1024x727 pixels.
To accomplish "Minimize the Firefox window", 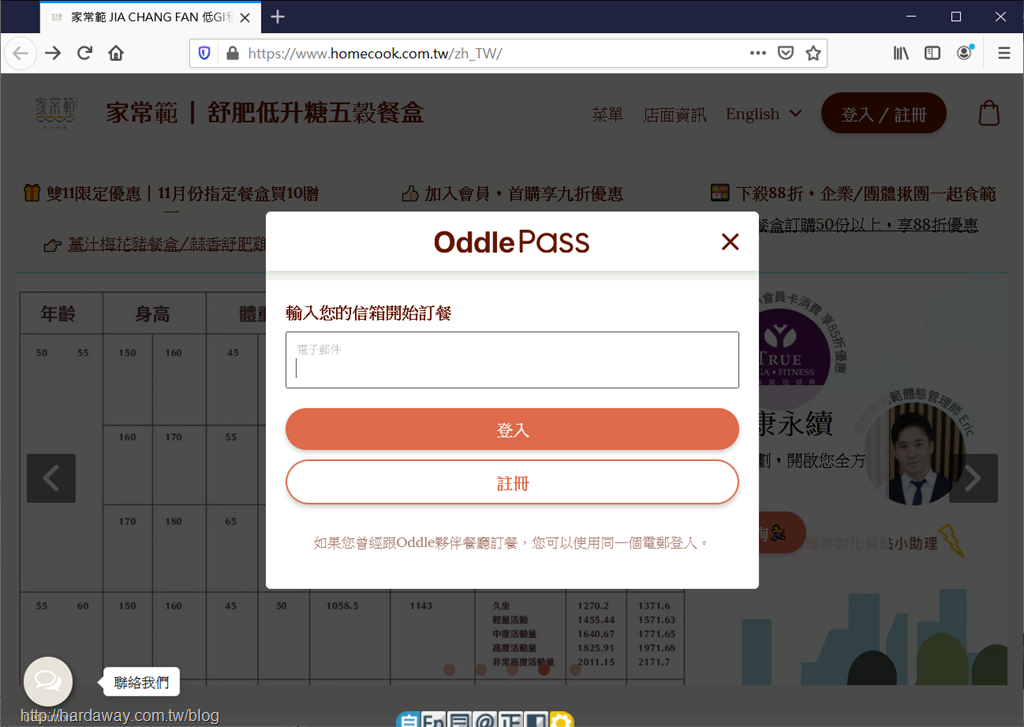I will click(911, 16).
